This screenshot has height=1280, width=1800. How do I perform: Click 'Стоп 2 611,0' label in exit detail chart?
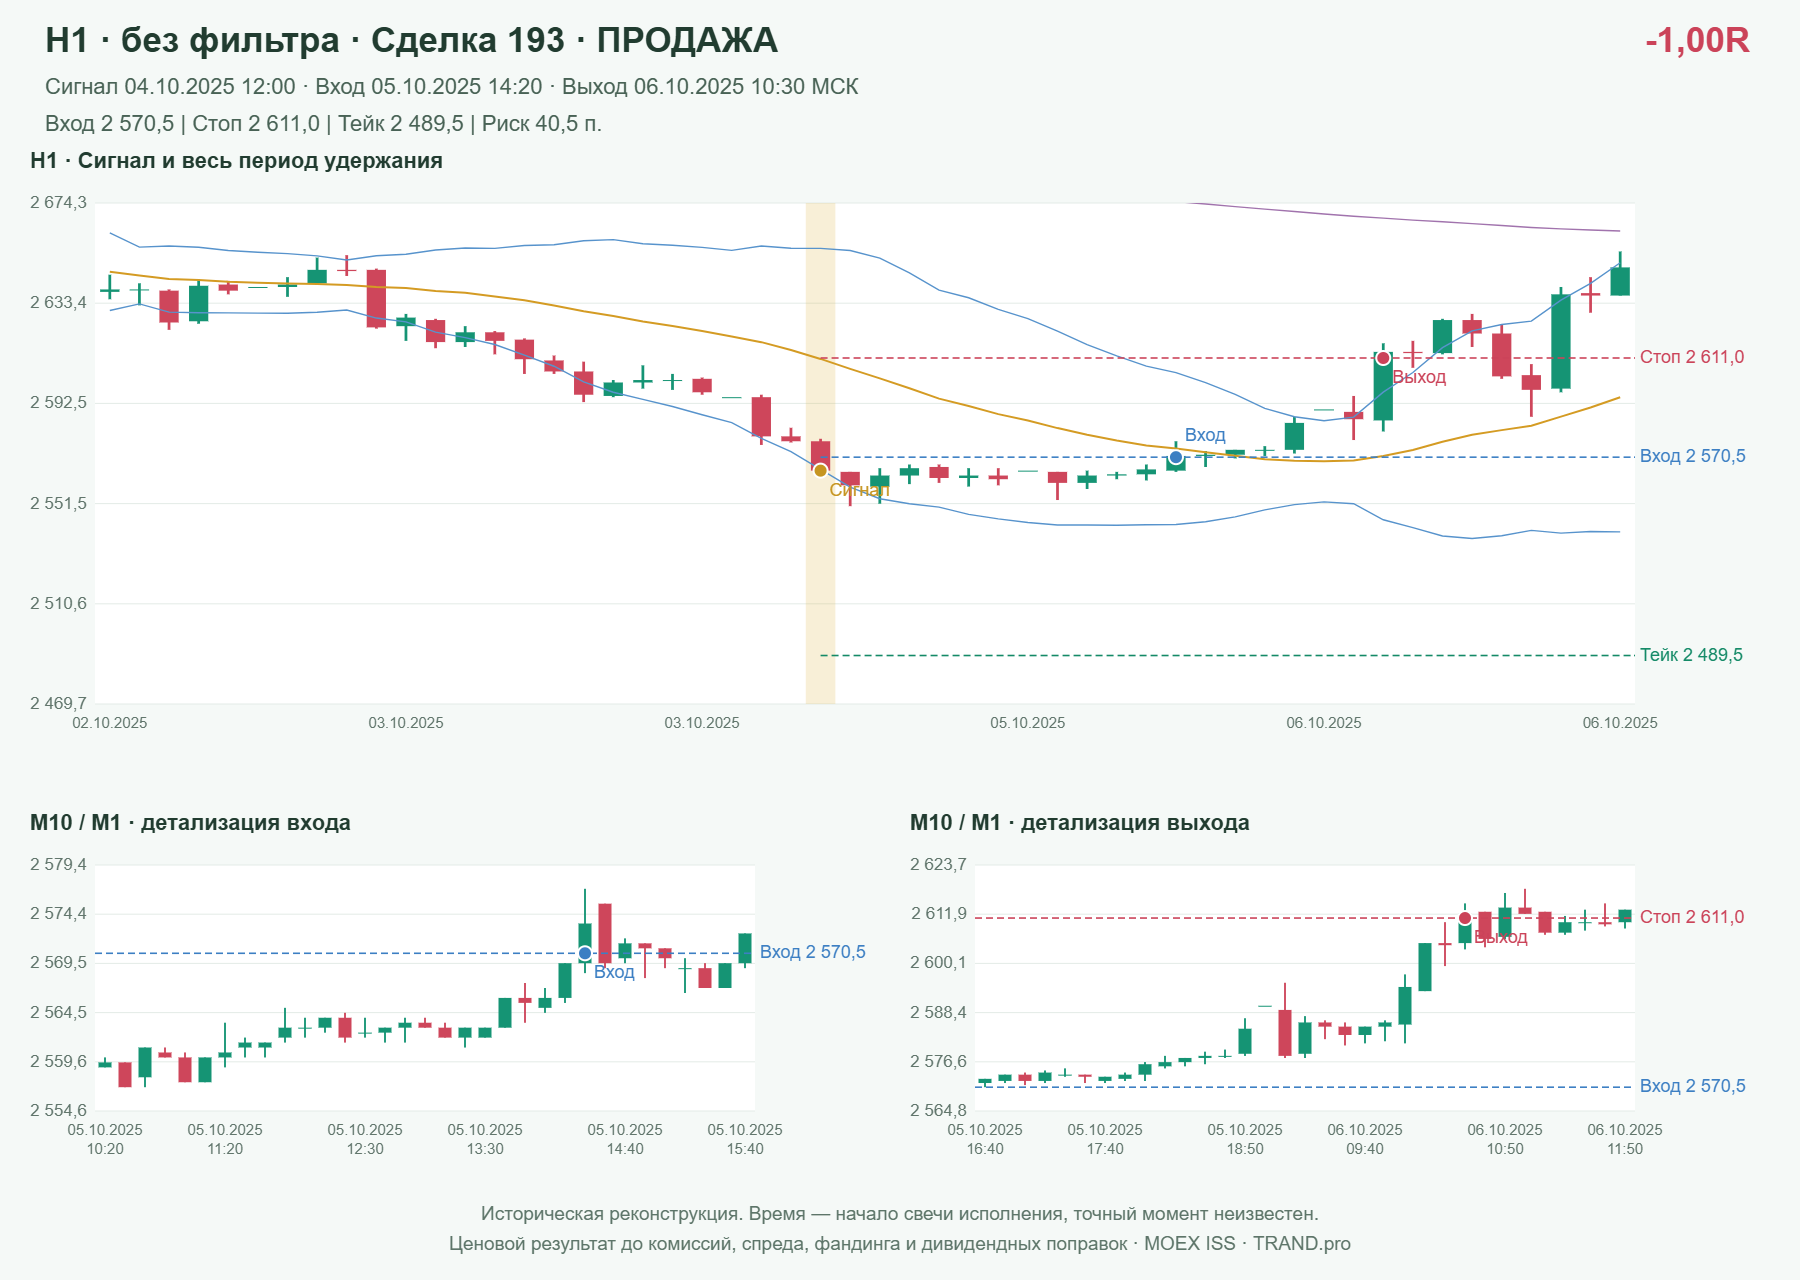(1692, 917)
